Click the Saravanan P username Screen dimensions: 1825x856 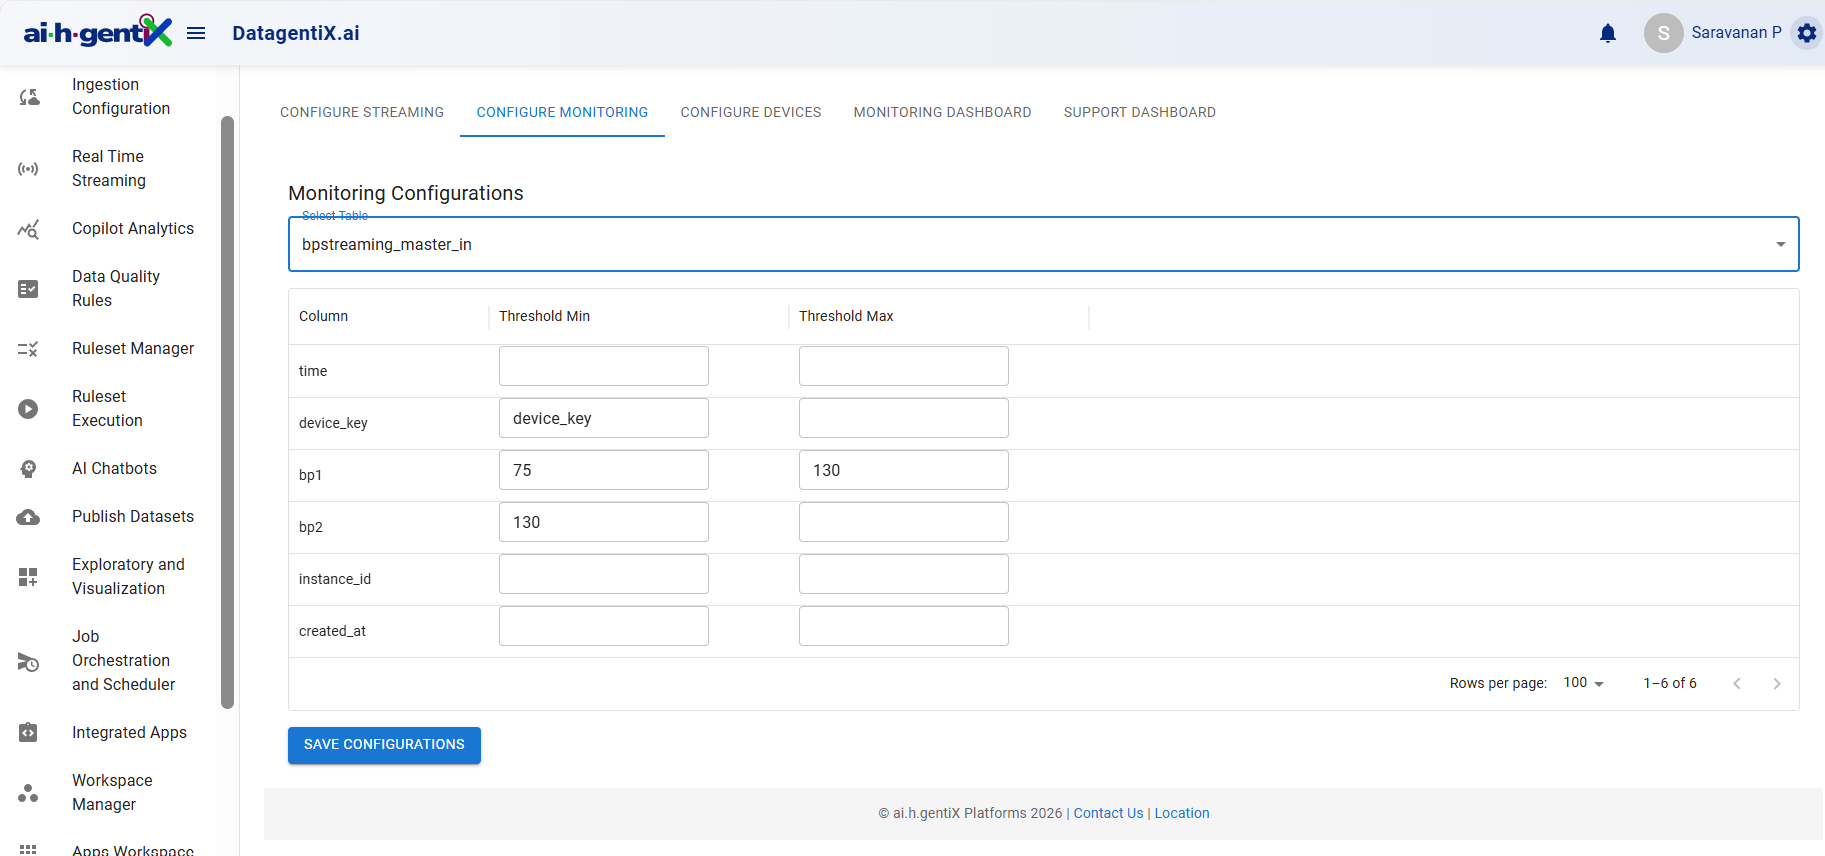pyautogui.click(x=1736, y=33)
